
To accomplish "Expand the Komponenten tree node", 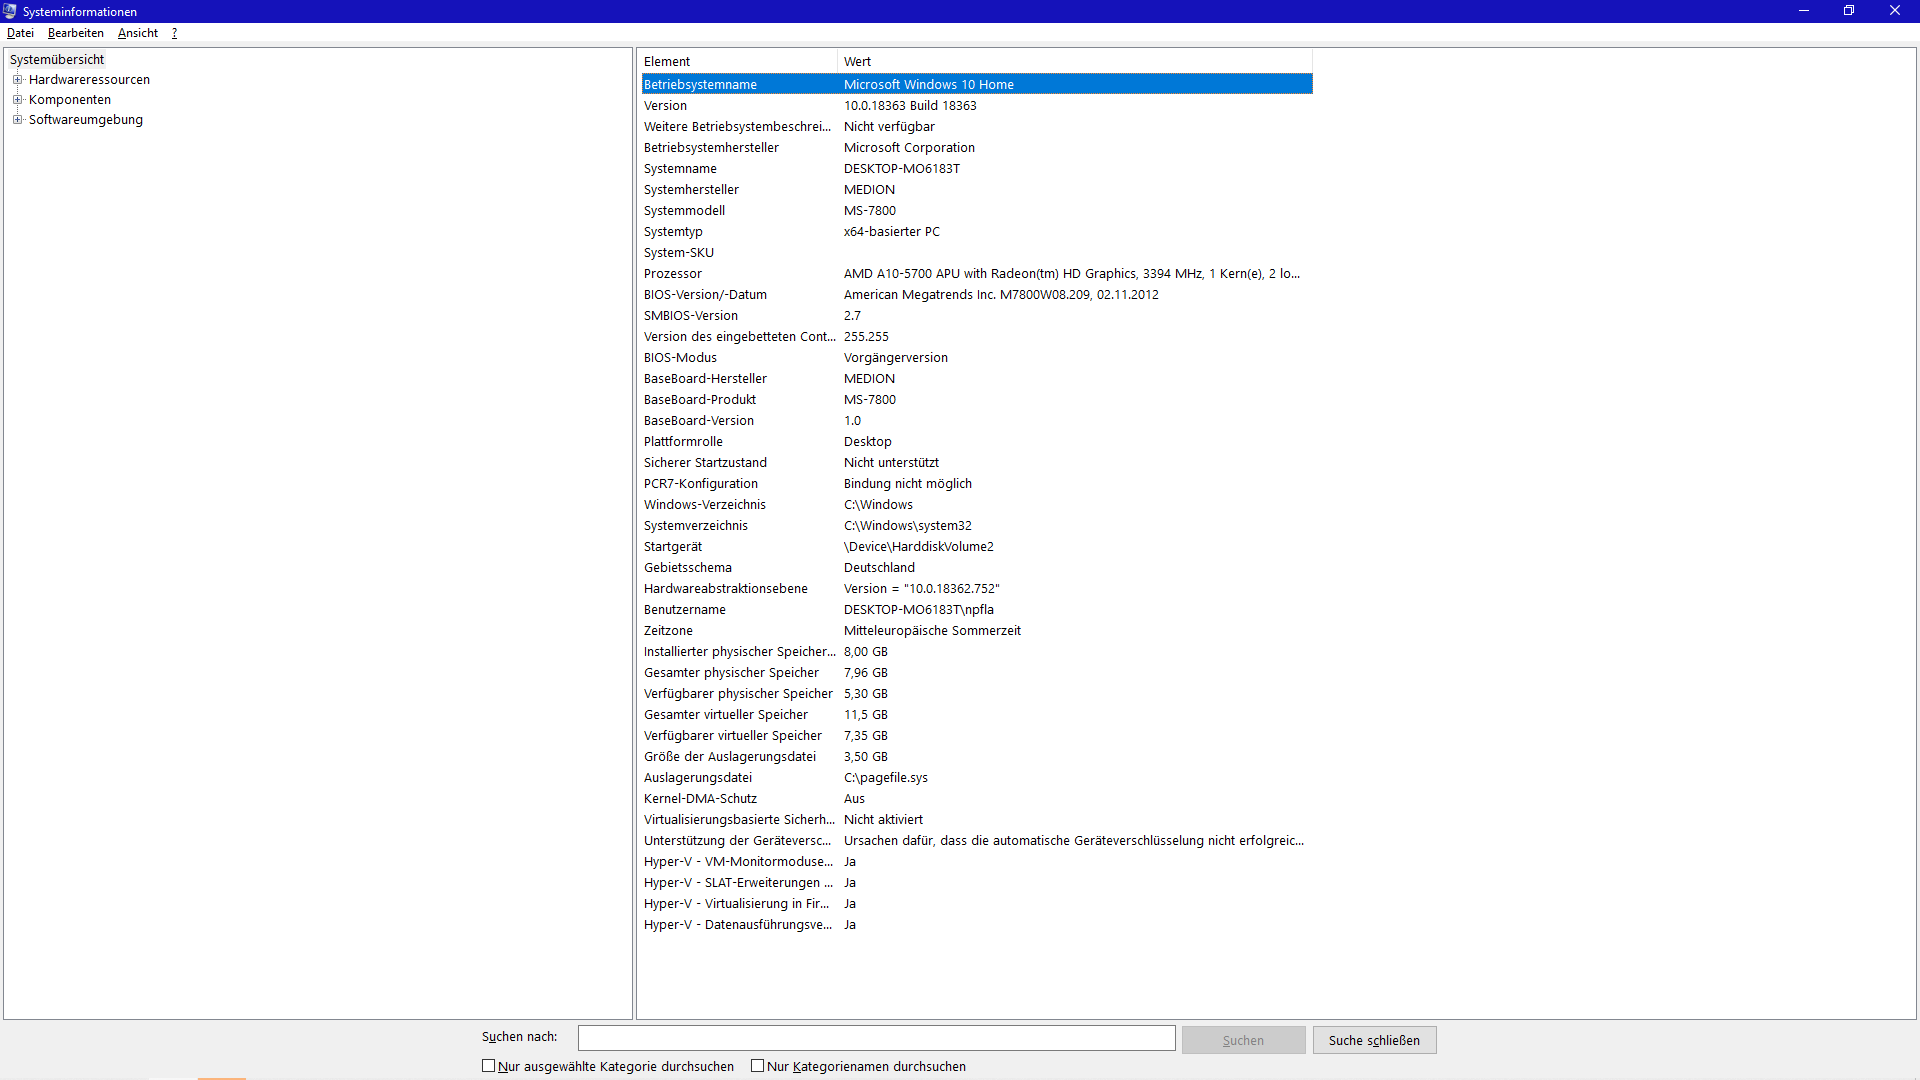I will 17,100.
